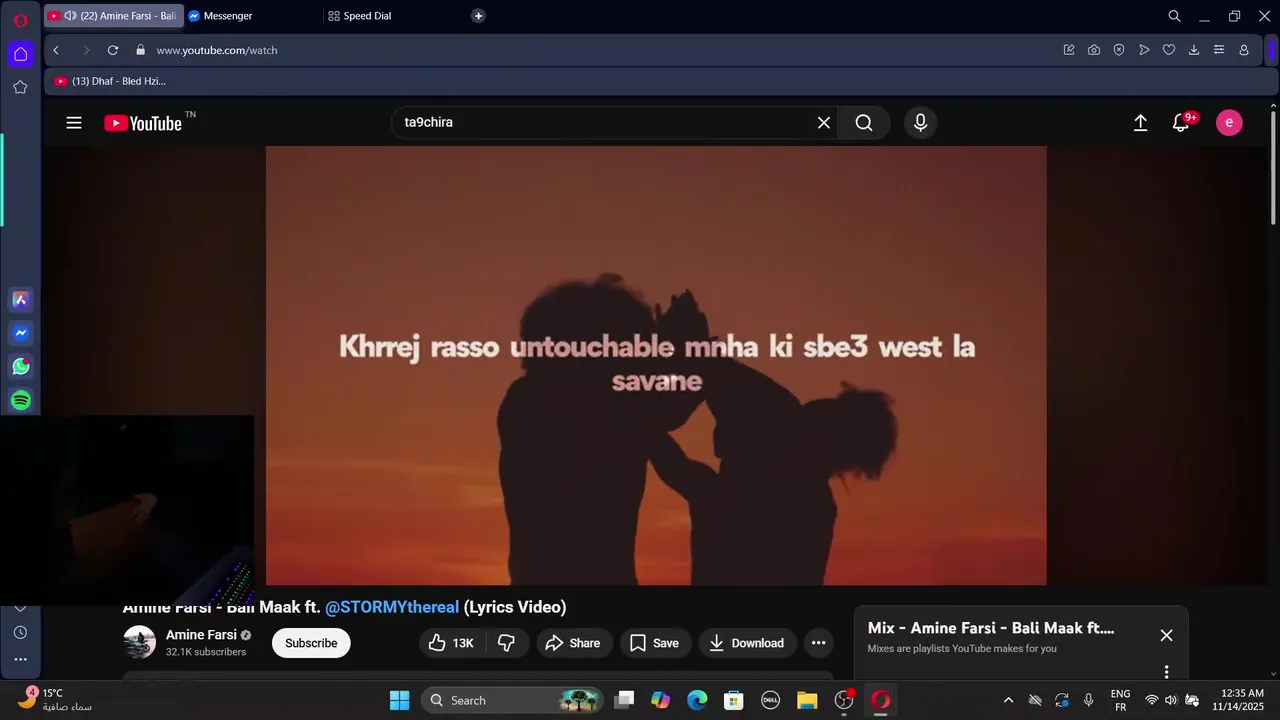Open the Dhaf - Bled Hzi bookmark

coord(110,81)
